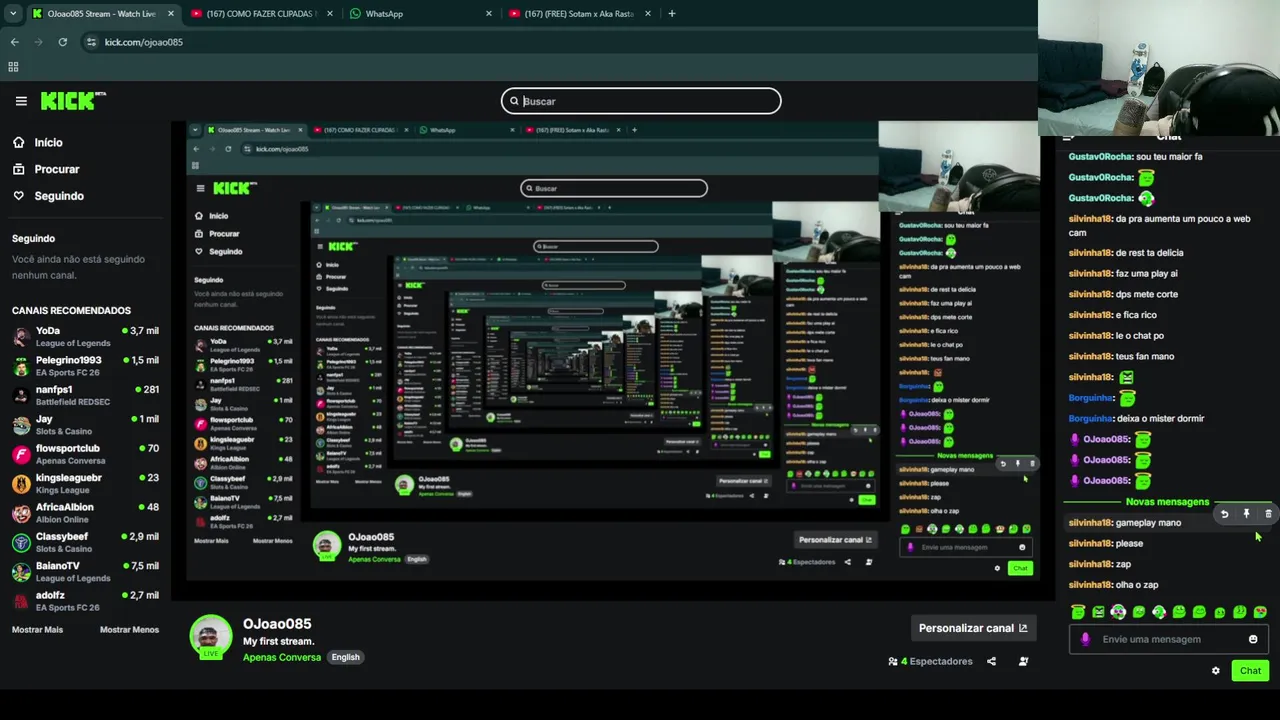Go to Início in the sidebar
1280x720 pixels.
(x=48, y=142)
